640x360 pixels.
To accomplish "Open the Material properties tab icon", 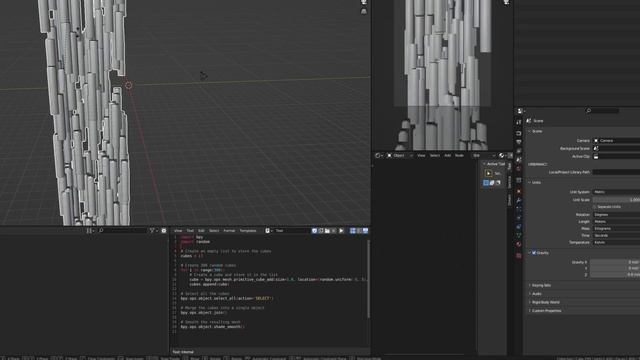I will click(x=519, y=244).
